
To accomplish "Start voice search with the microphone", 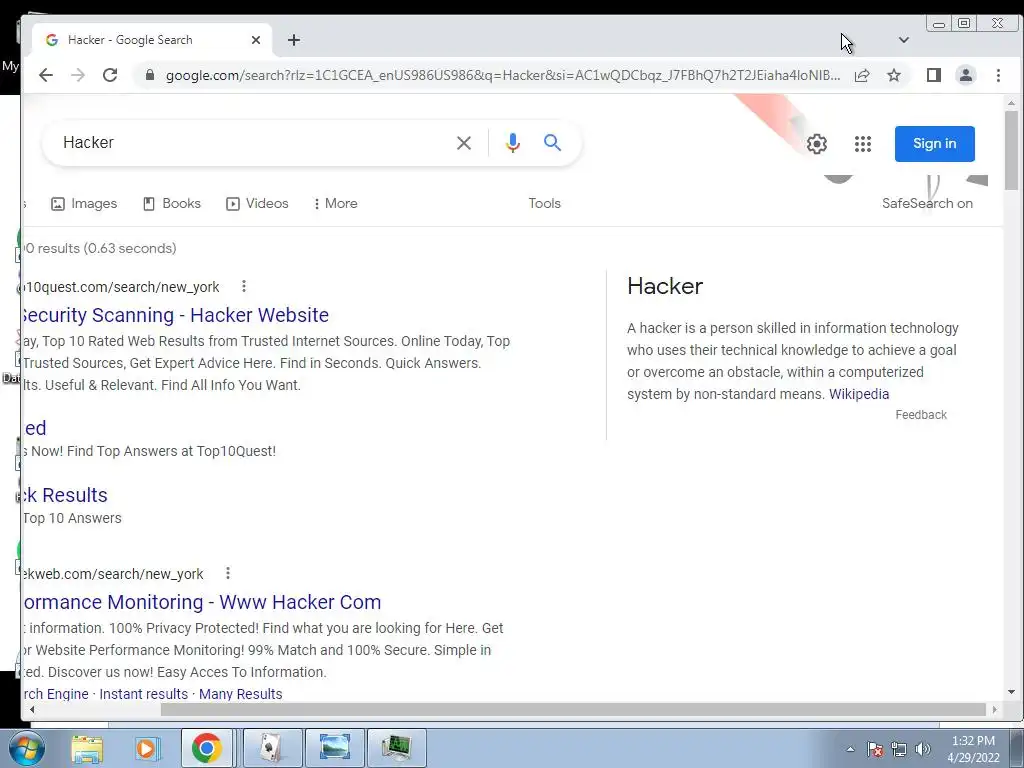I will pyautogui.click(x=513, y=143).
